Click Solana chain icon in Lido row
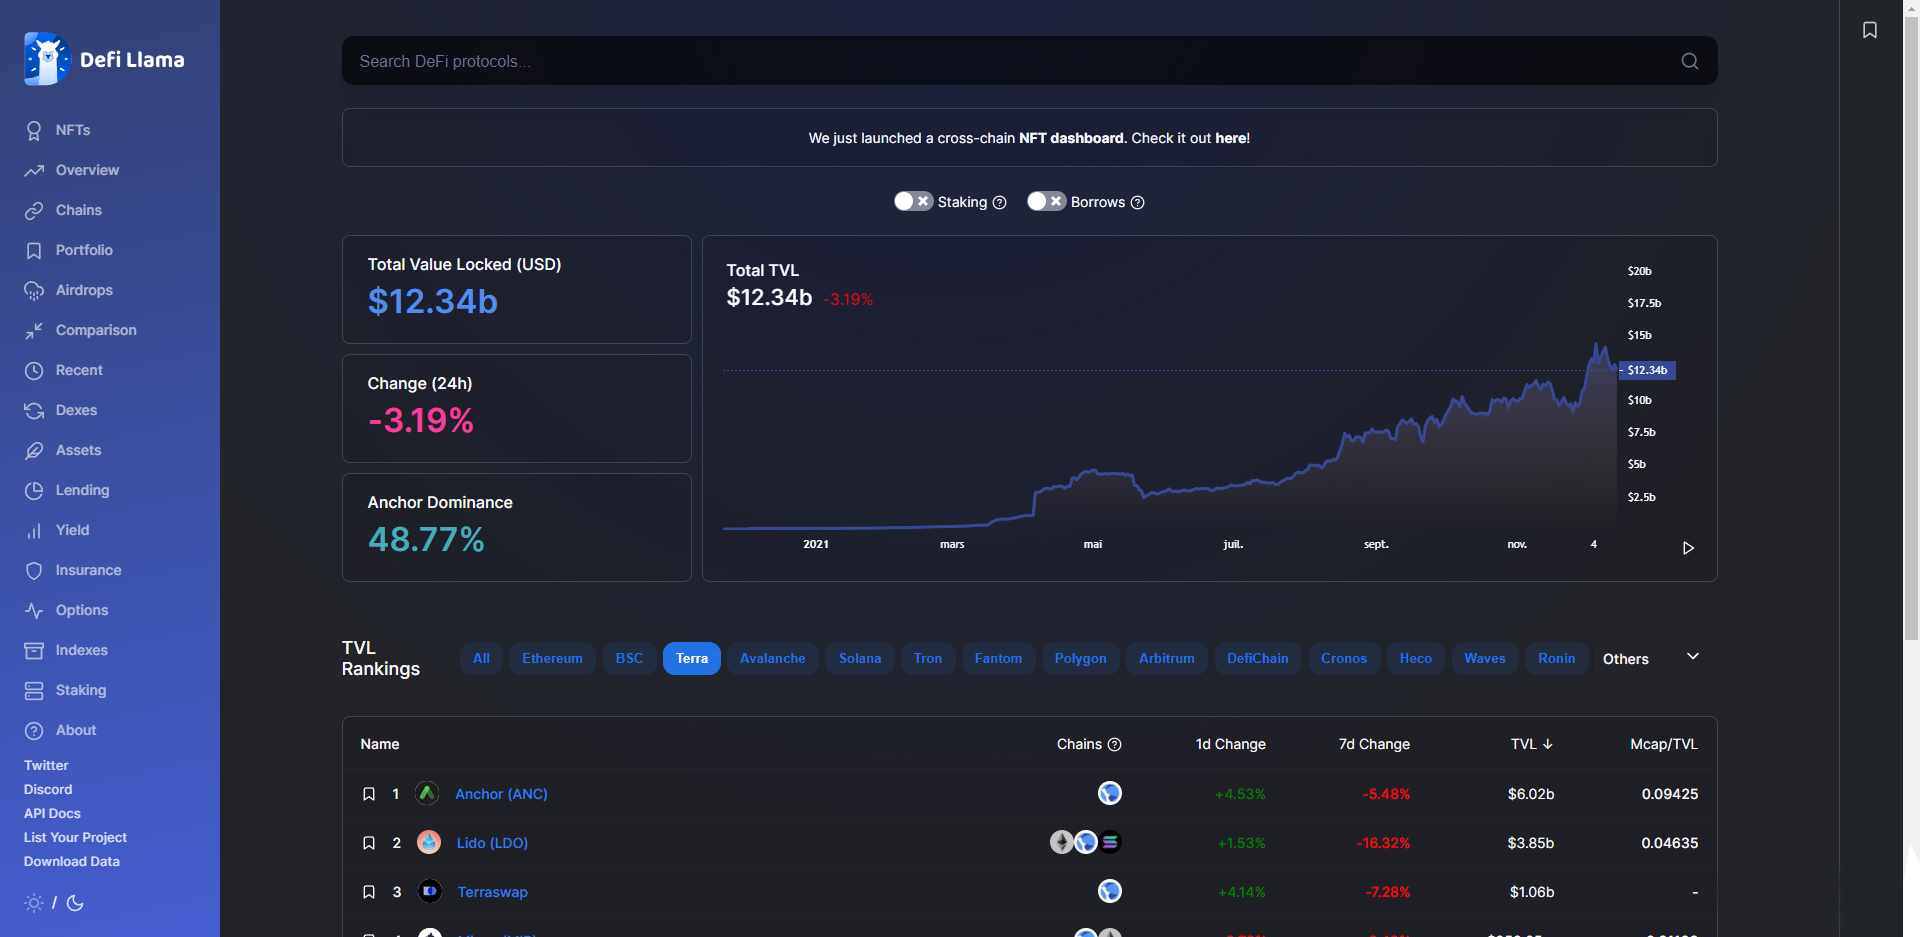The image size is (1920, 937). 1110,842
